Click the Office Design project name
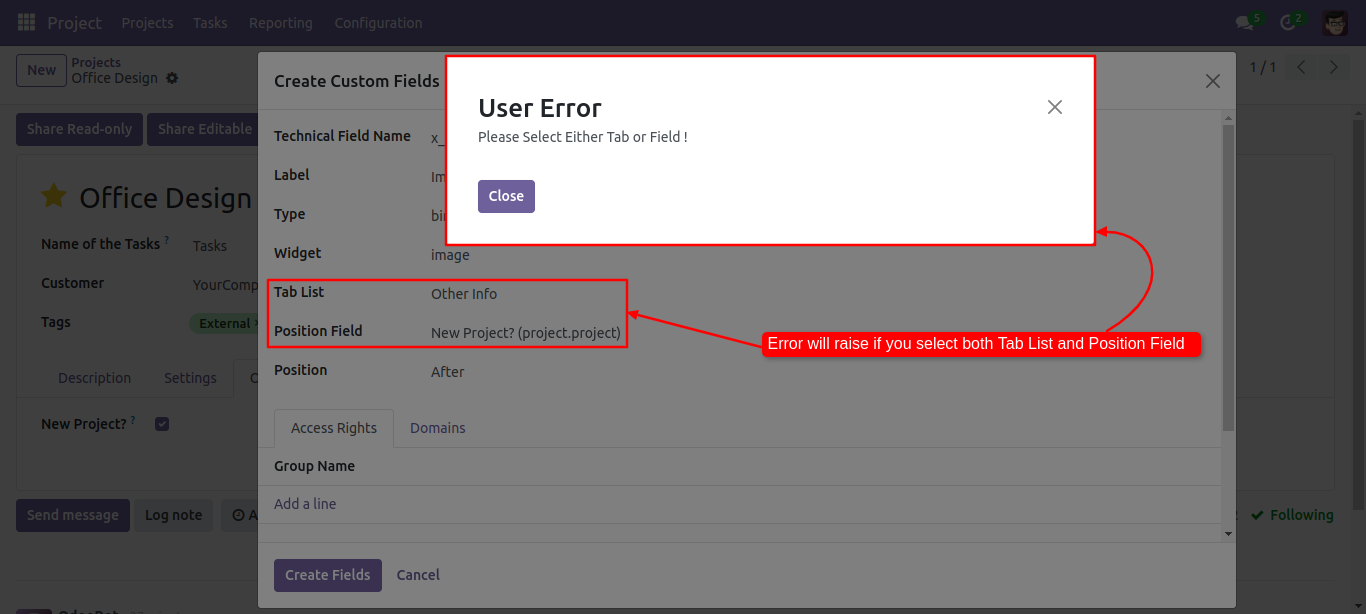The image size is (1366, 614). 165,198
